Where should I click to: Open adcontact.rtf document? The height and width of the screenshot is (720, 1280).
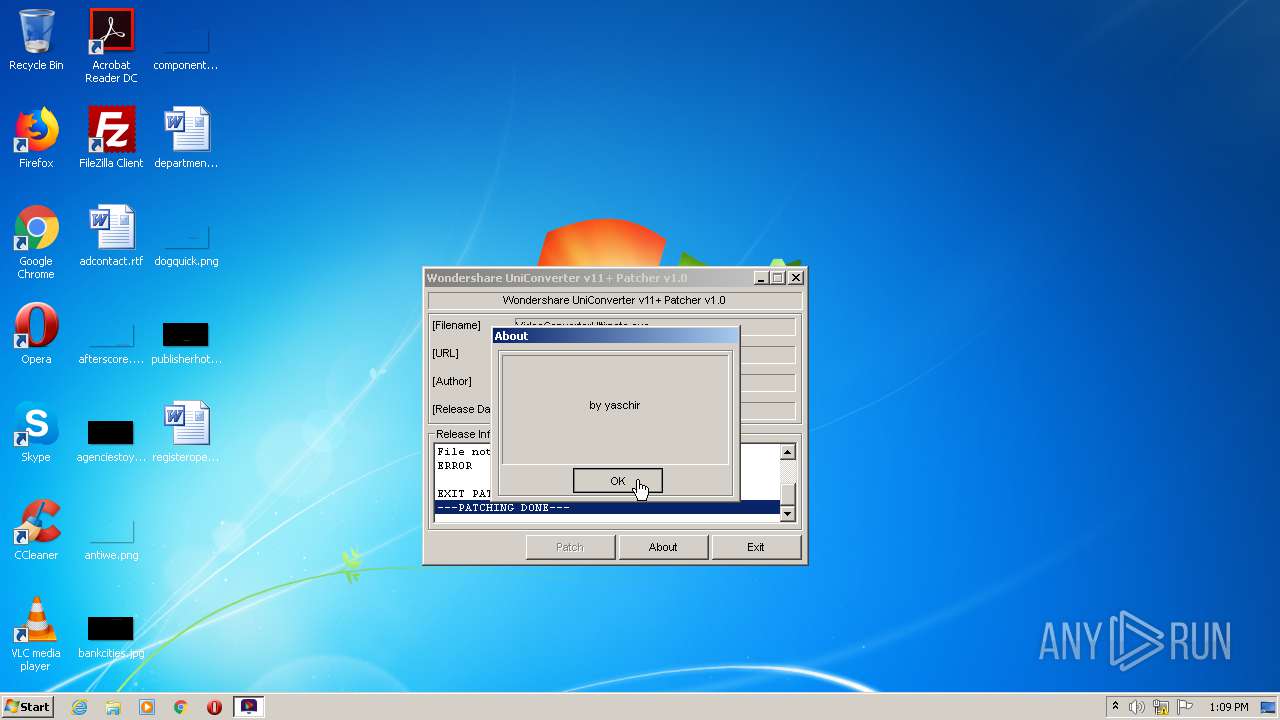(111, 236)
